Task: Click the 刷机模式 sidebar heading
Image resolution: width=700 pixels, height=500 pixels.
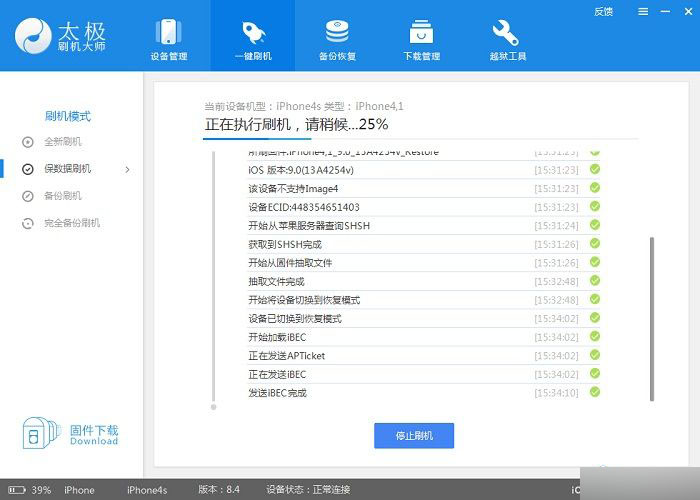Action: pyautogui.click(x=68, y=117)
